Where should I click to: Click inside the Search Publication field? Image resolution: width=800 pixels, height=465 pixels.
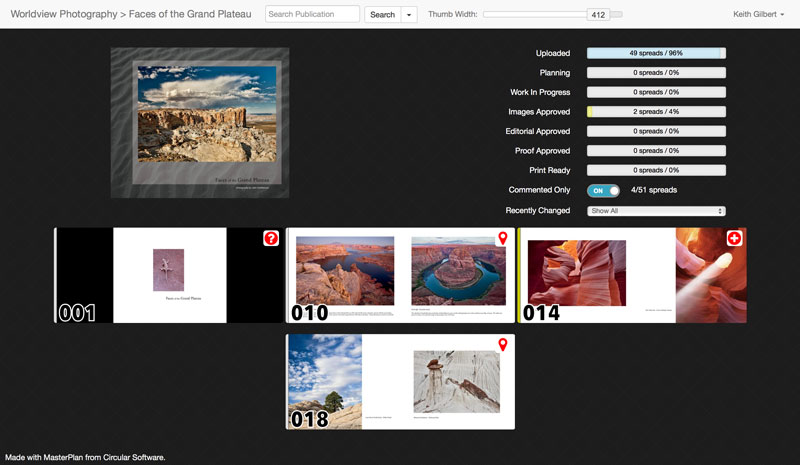point(312,15)
